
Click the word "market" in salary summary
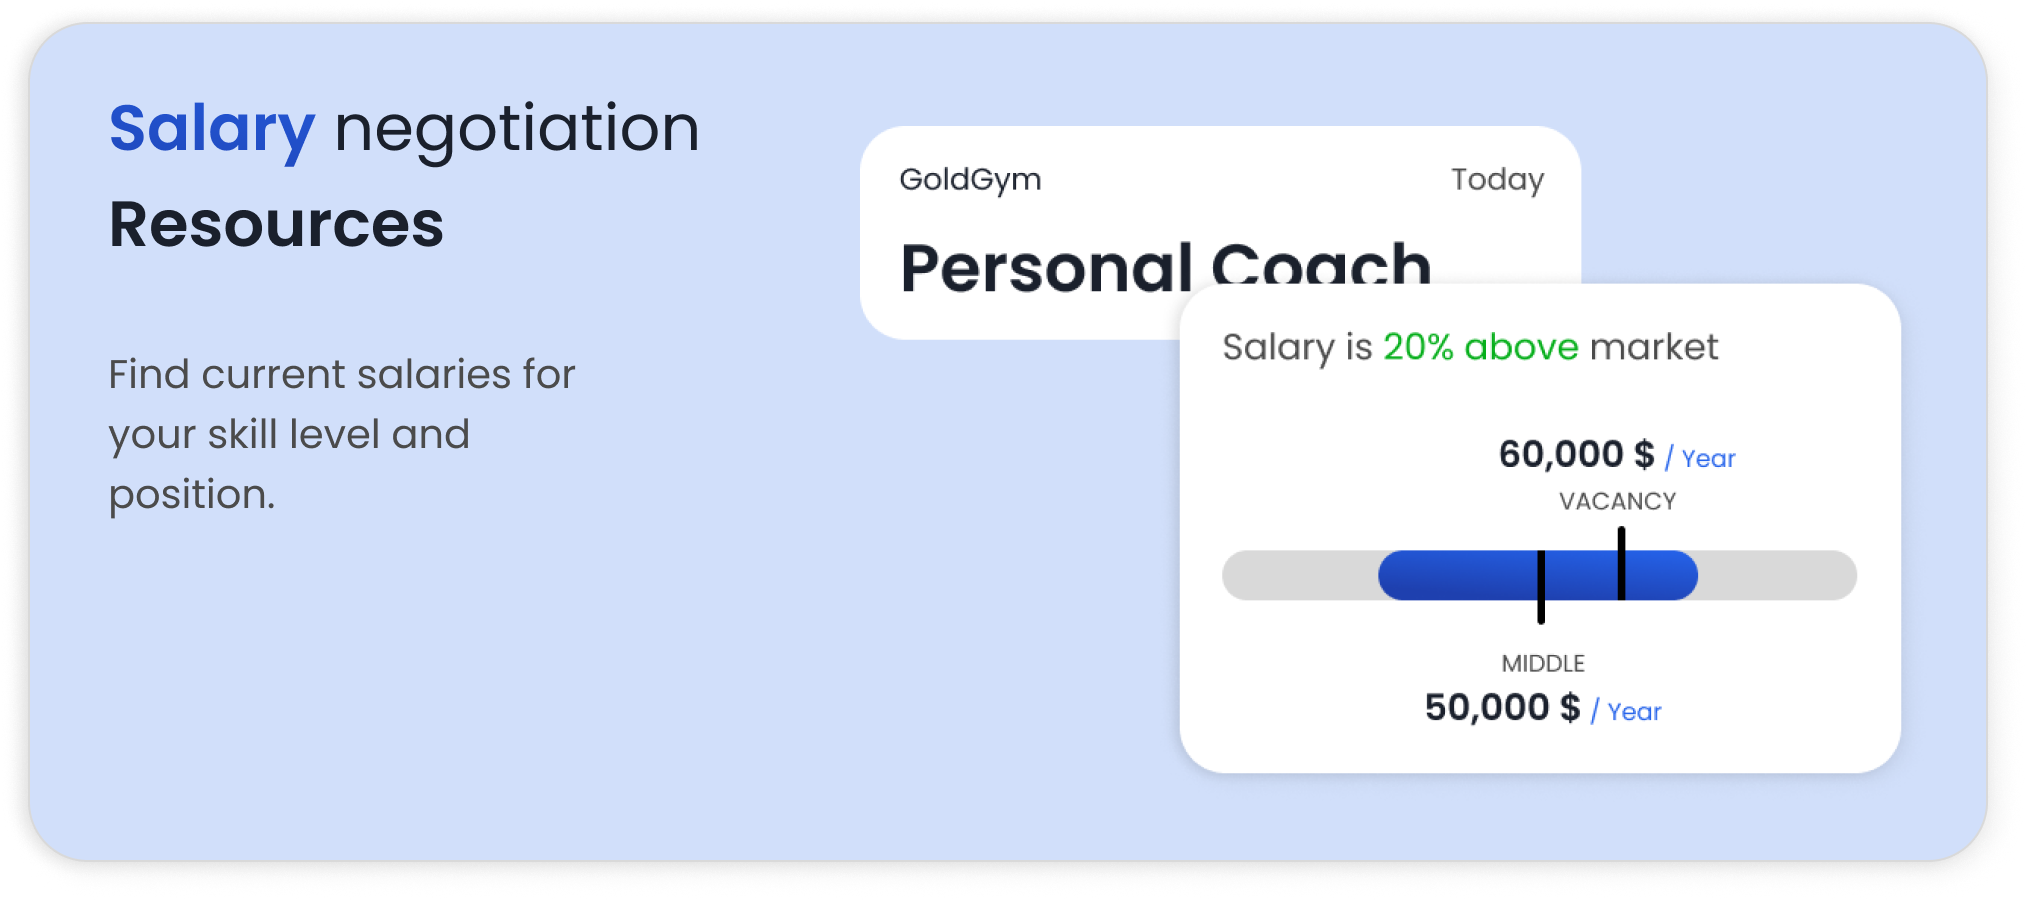tap(1654, 348)
